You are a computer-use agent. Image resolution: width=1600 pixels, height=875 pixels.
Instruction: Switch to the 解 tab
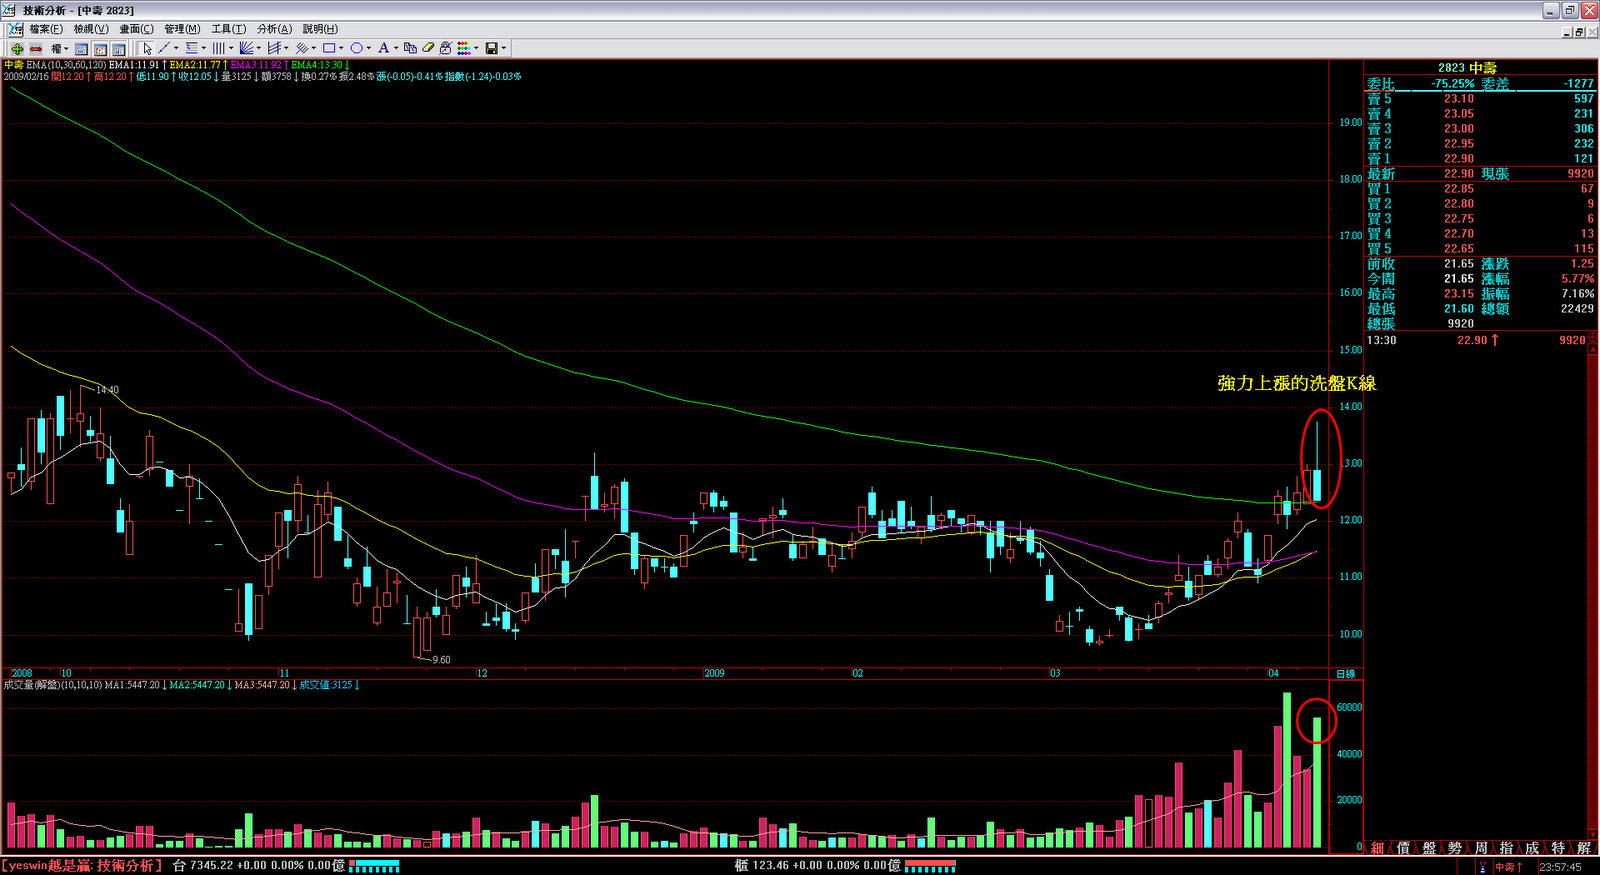point(1584,848)
